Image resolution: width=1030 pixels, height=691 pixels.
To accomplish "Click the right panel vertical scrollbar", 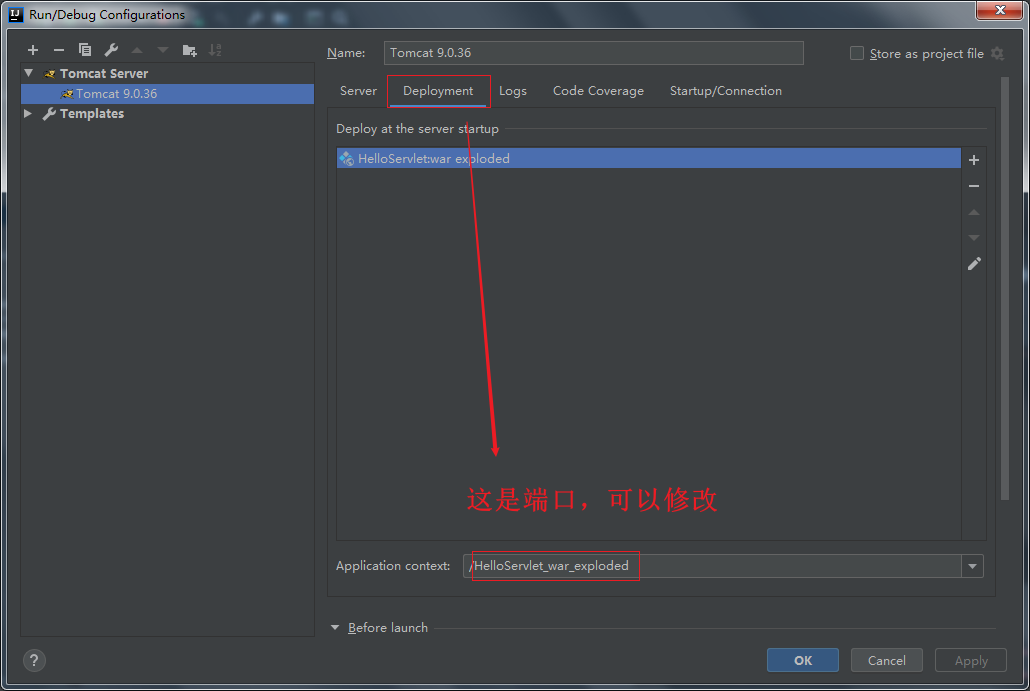I will pyautogui.click(x=1004, y=289).
